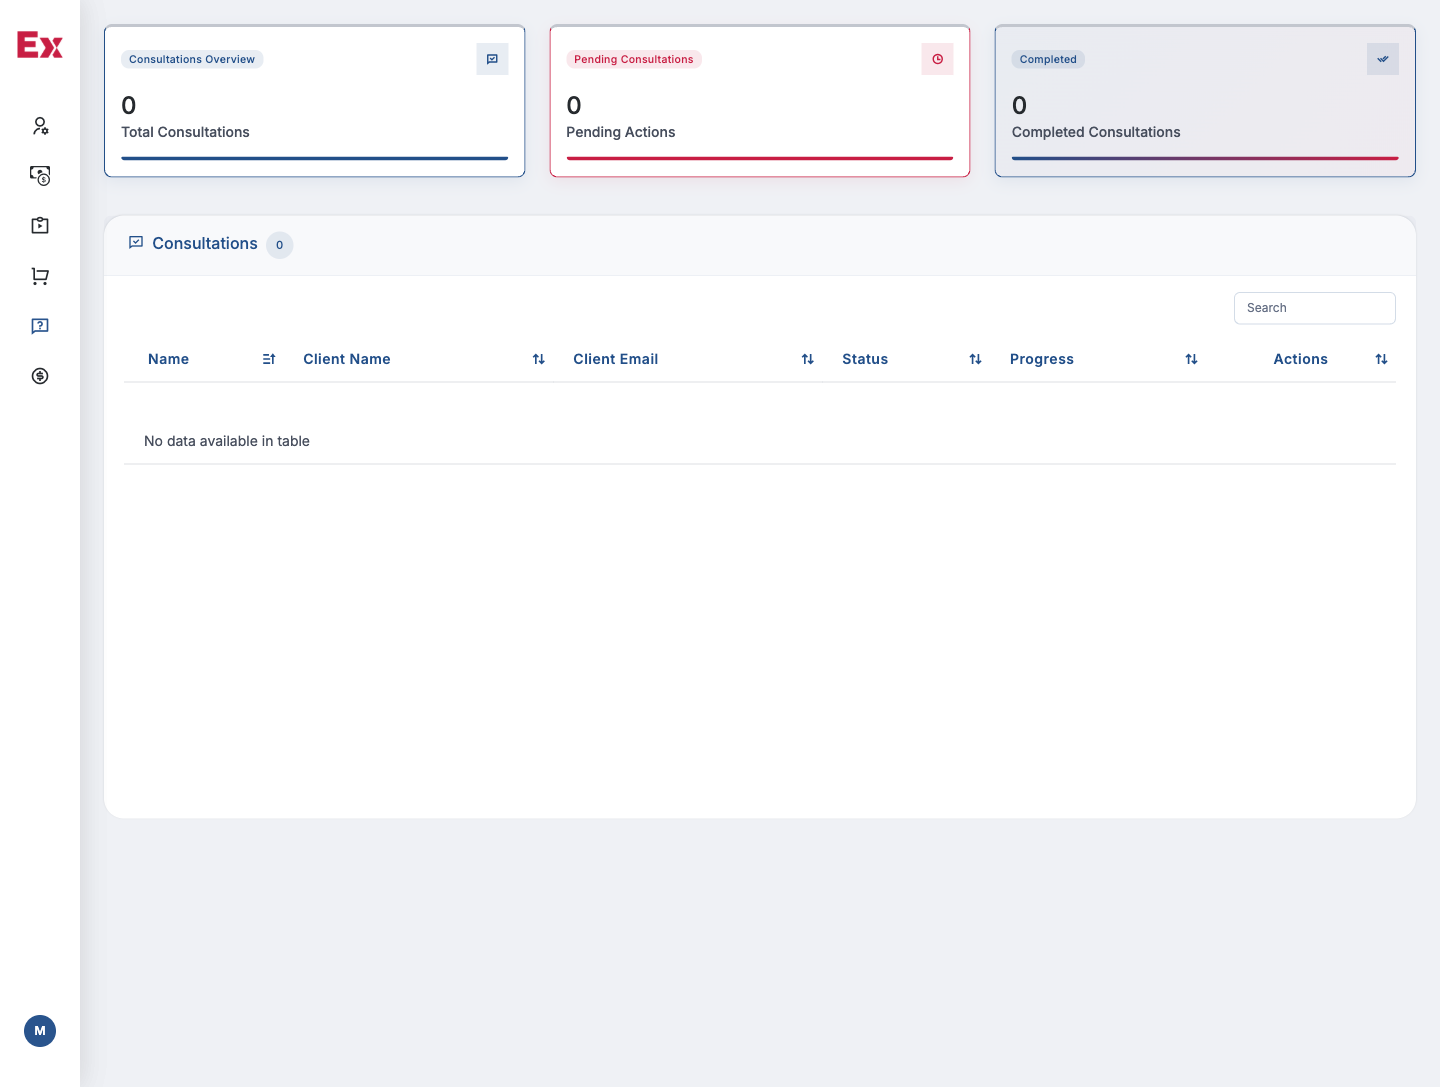The height and width of the screenshot is (1087, 1440).
Task: Click the Completed Consultations label
Action: point(1096,132)
